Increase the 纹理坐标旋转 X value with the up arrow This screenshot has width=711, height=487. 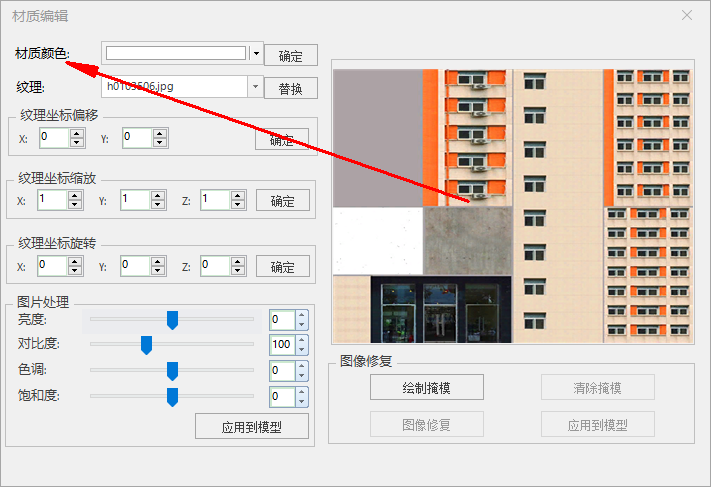pyautogui.click(x=75, y=261)
